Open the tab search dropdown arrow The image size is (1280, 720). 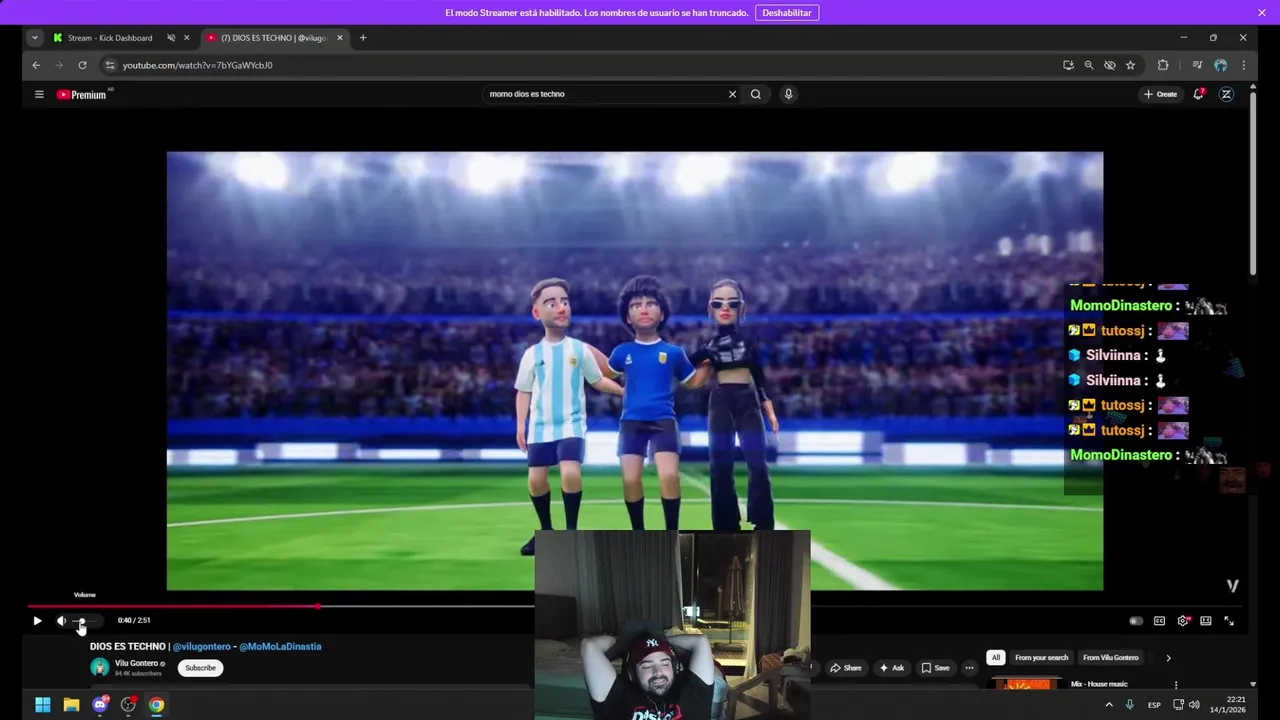[35, 38]
